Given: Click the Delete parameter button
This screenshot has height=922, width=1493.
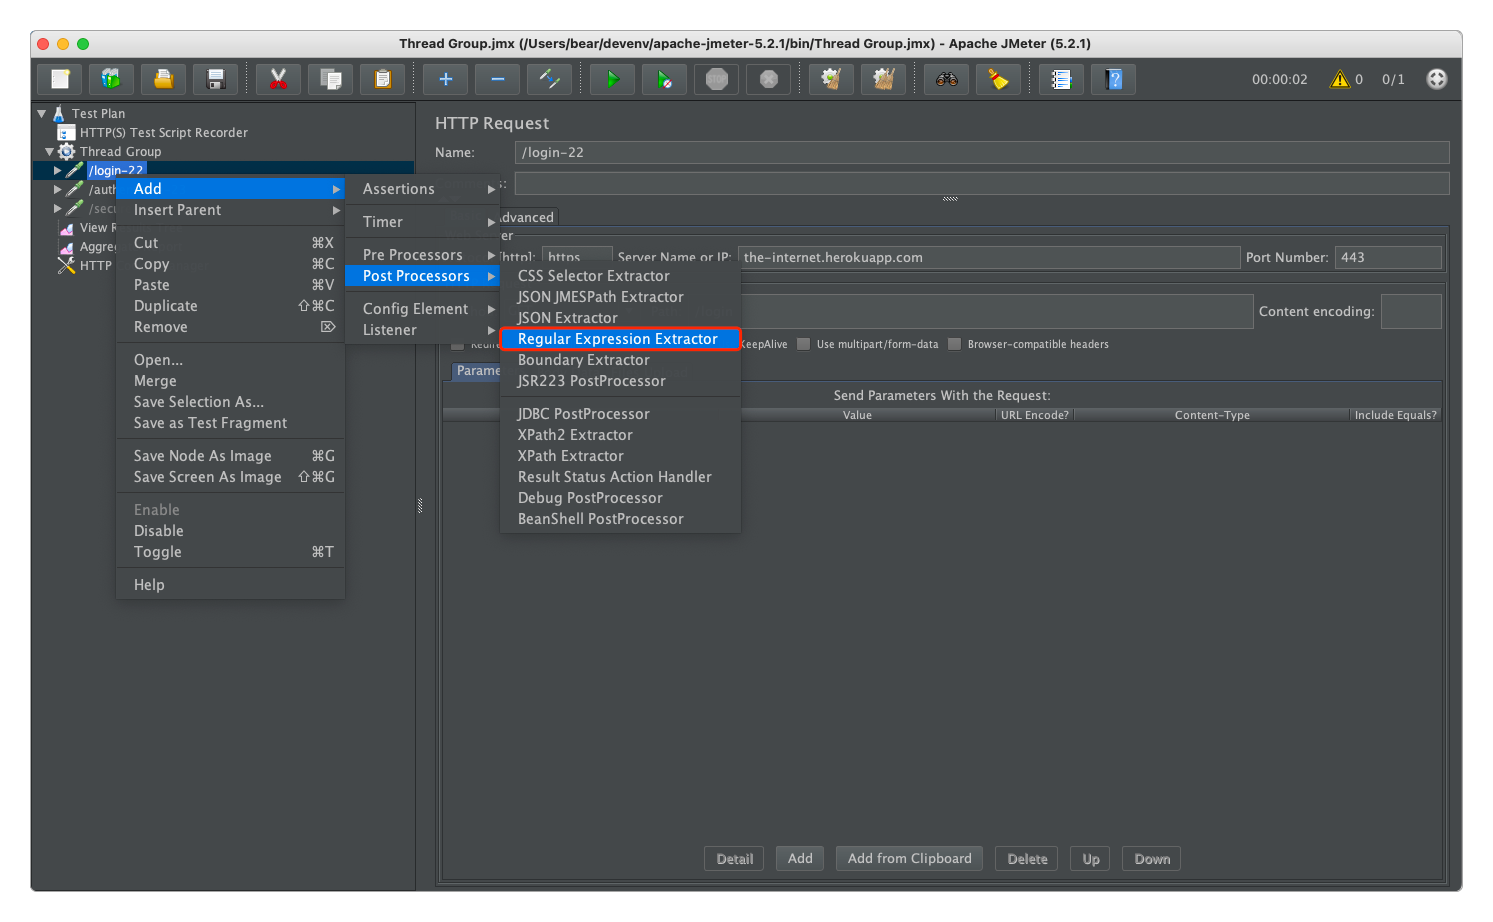Looking at the screenshot, I should (x=1027, y=858).
